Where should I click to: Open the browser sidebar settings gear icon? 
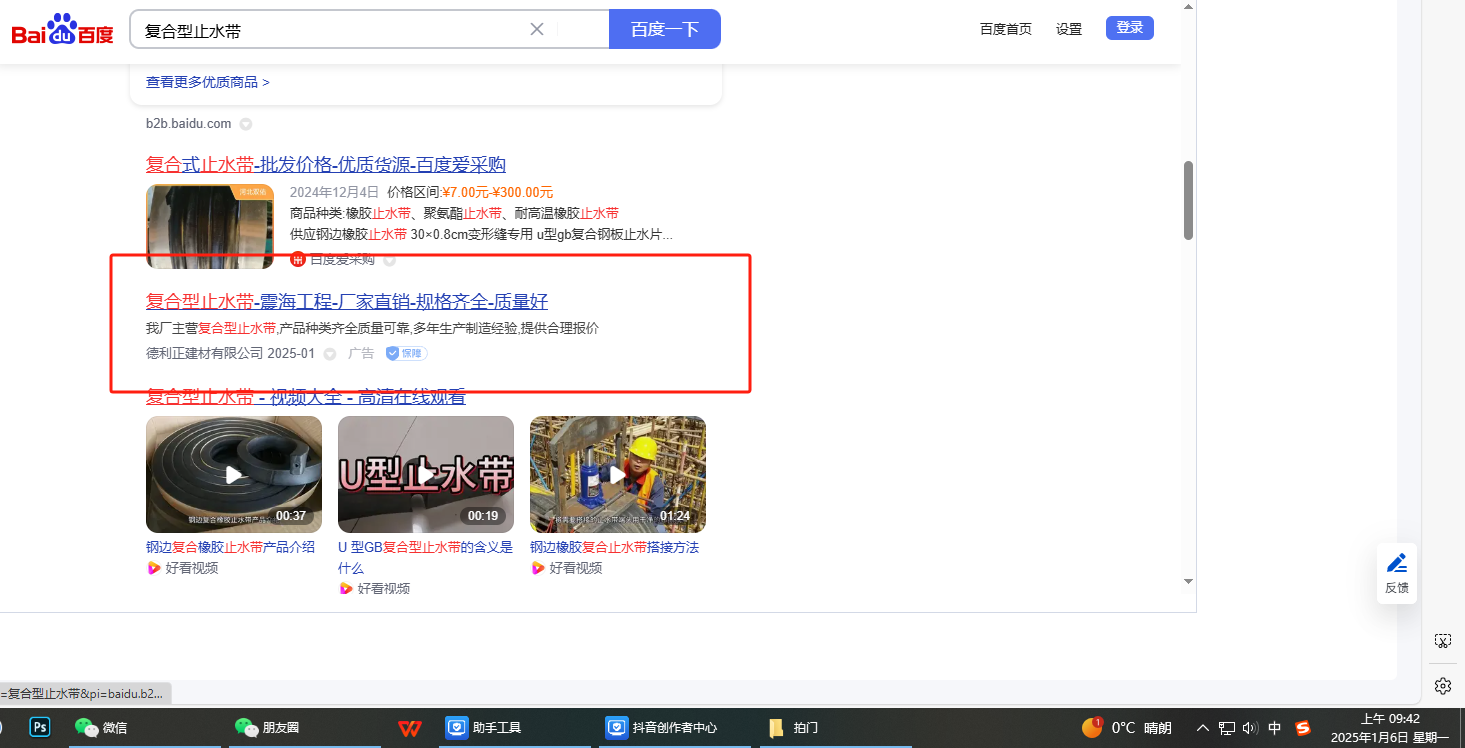[1442, 686]
